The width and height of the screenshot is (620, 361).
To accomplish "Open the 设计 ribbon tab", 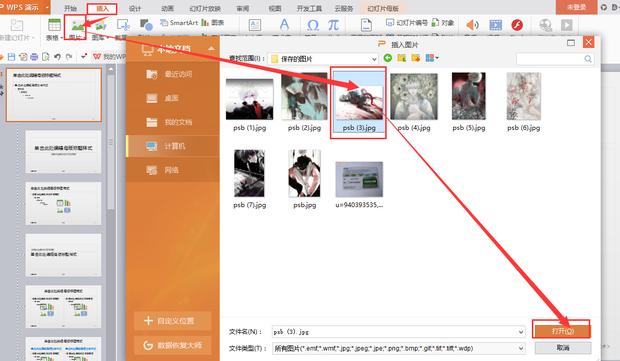I will click(x=135, y=8).
